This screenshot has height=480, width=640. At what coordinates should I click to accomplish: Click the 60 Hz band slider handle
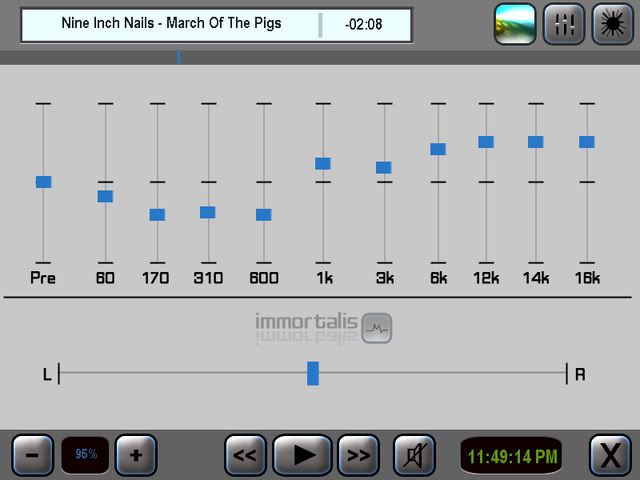[105, 196]
